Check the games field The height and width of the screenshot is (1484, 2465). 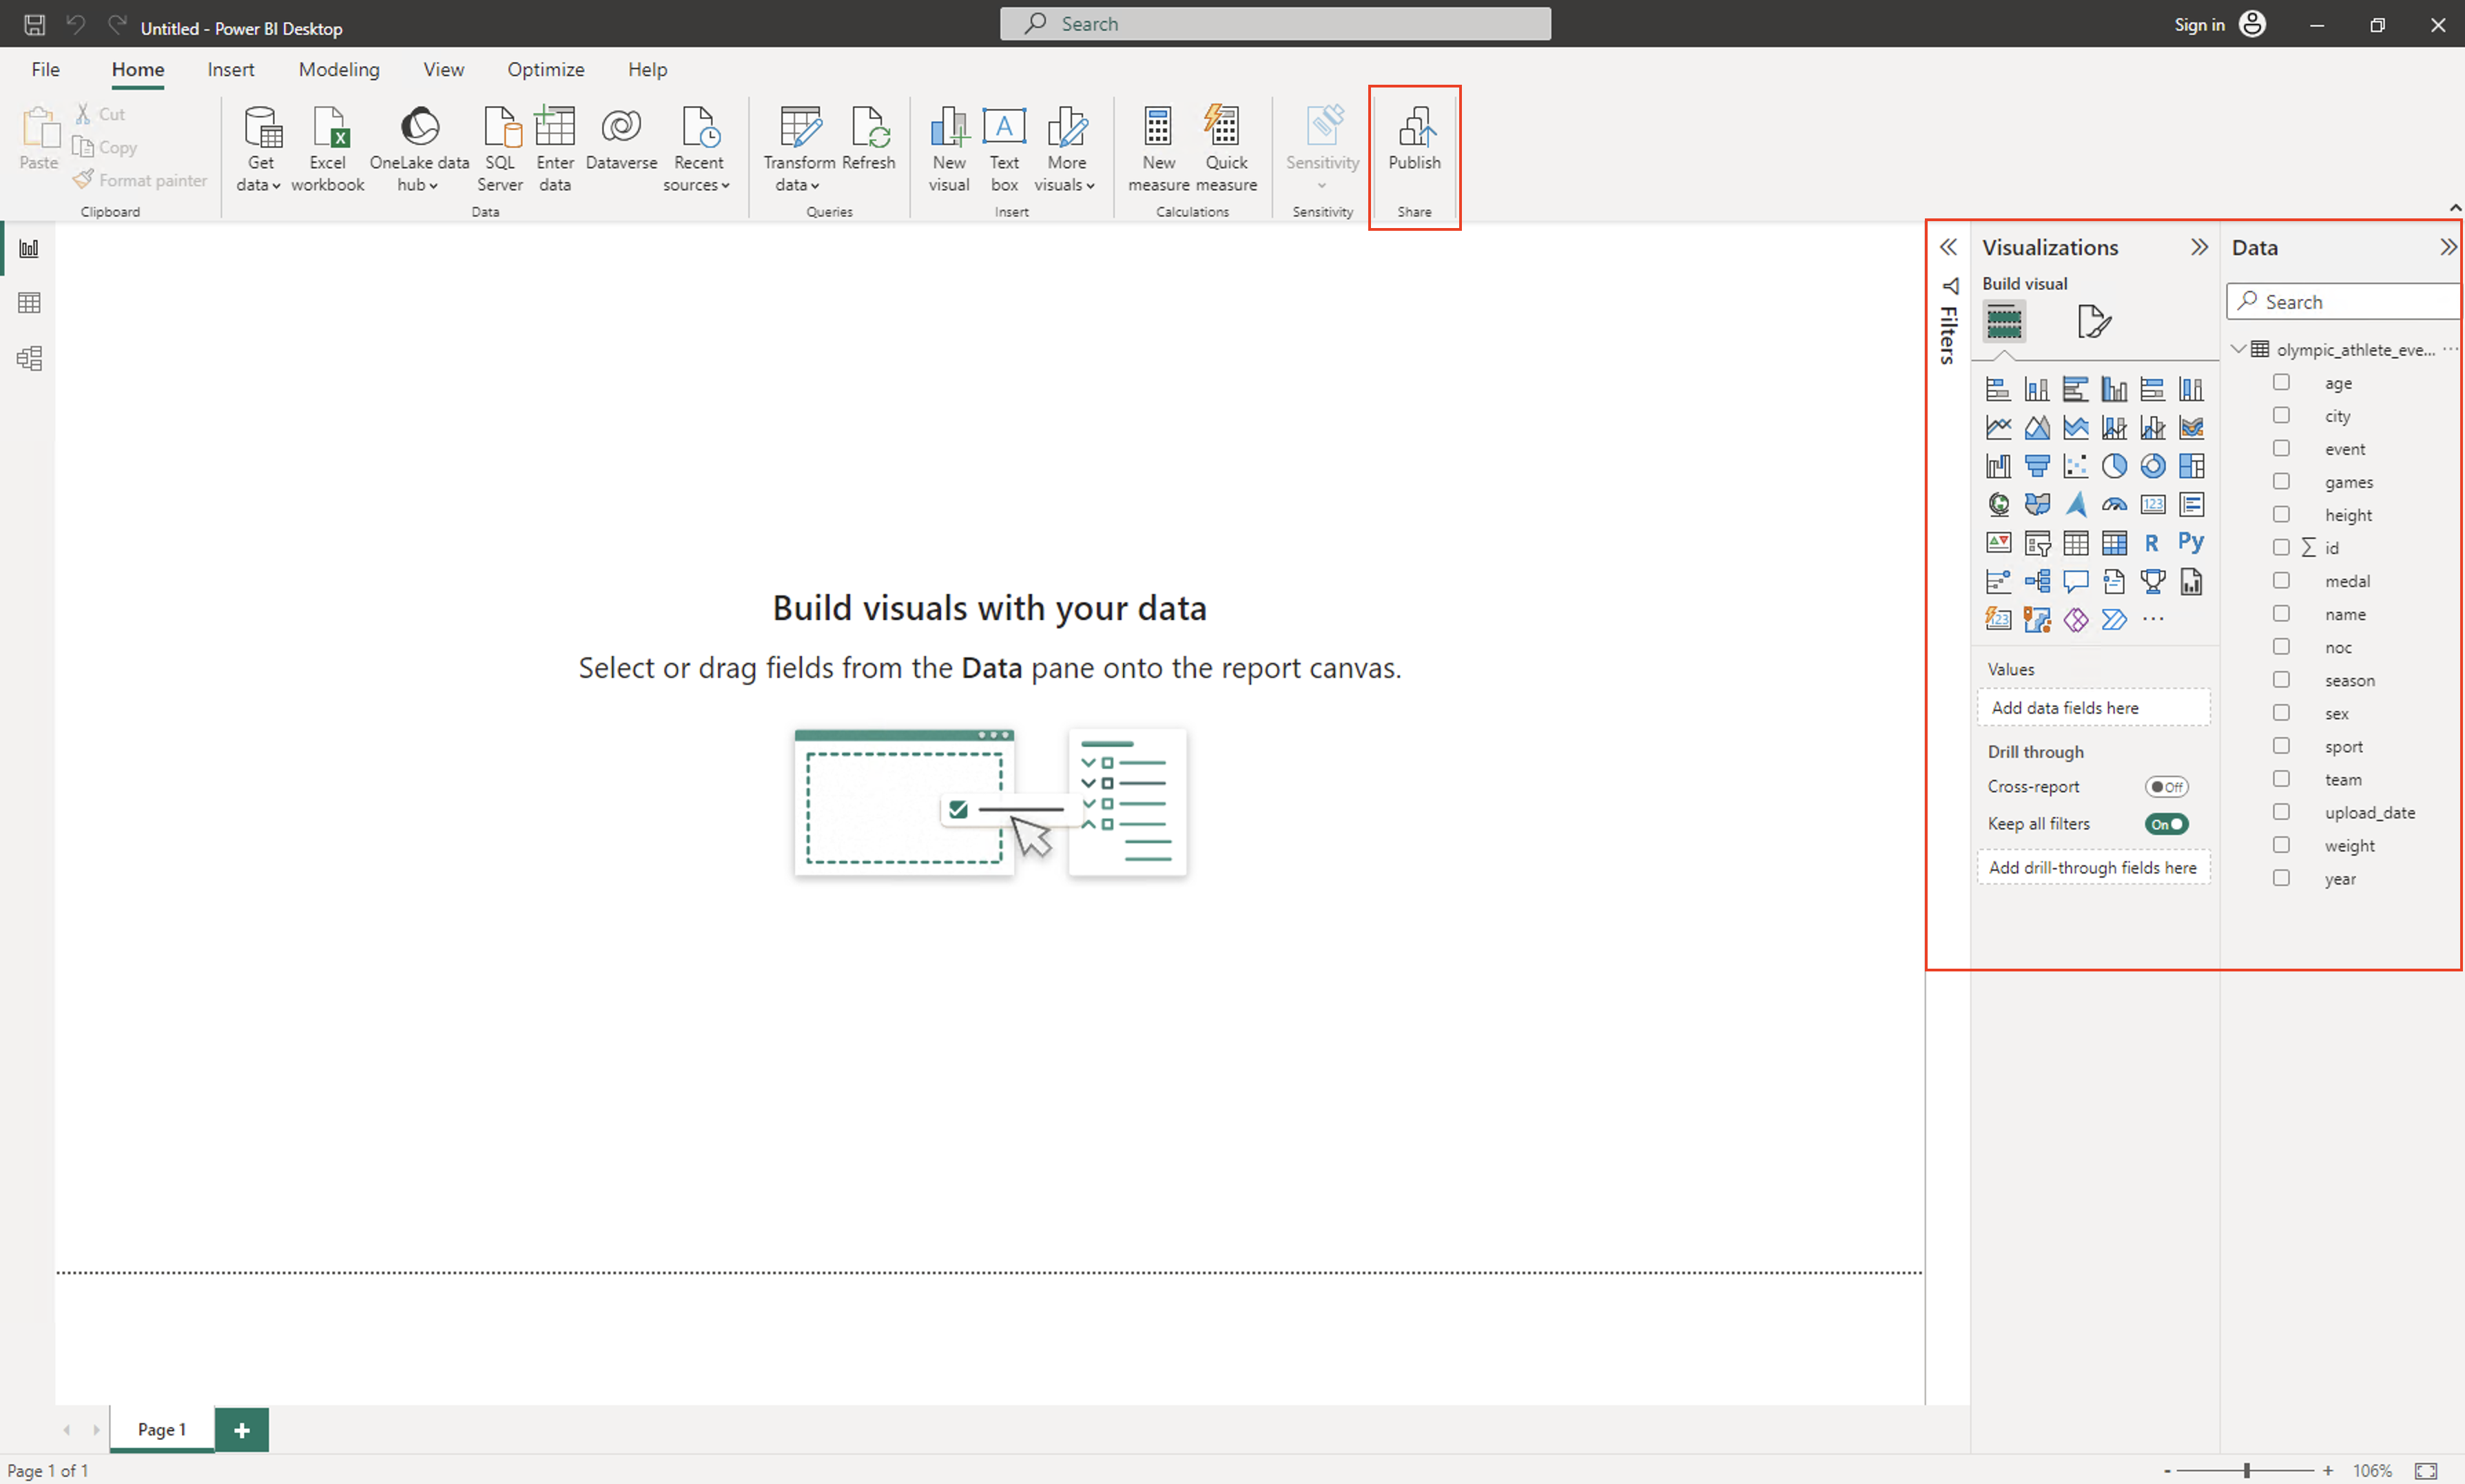[2281, 482]
